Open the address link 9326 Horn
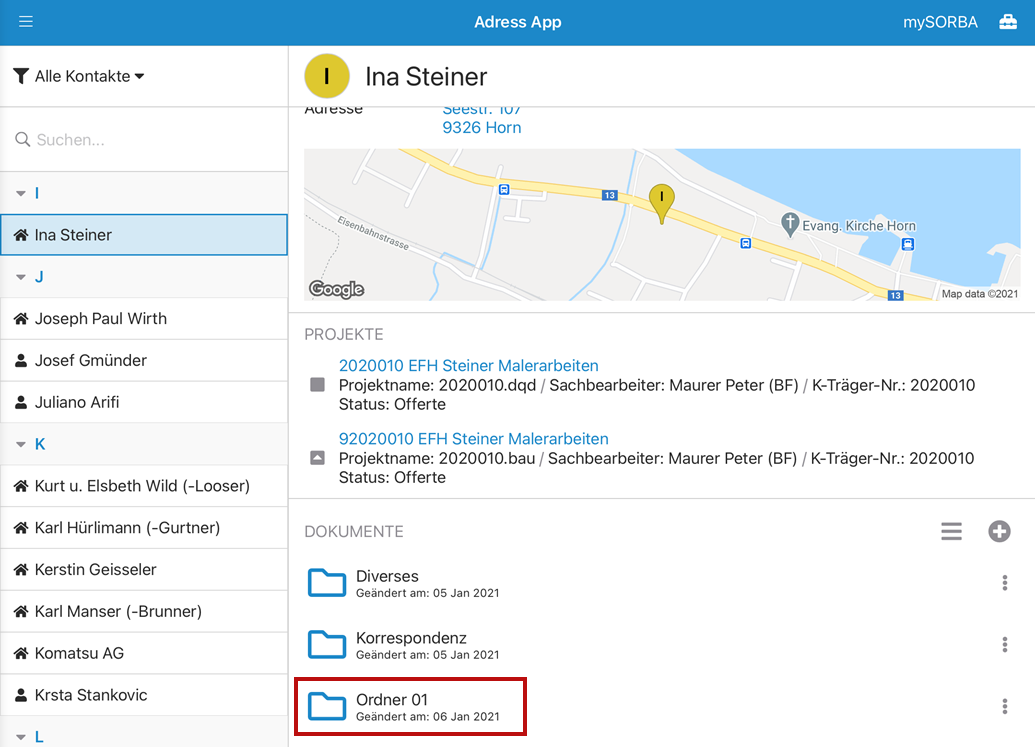Viewport: 1035px width, 747px height. point(482,127)
